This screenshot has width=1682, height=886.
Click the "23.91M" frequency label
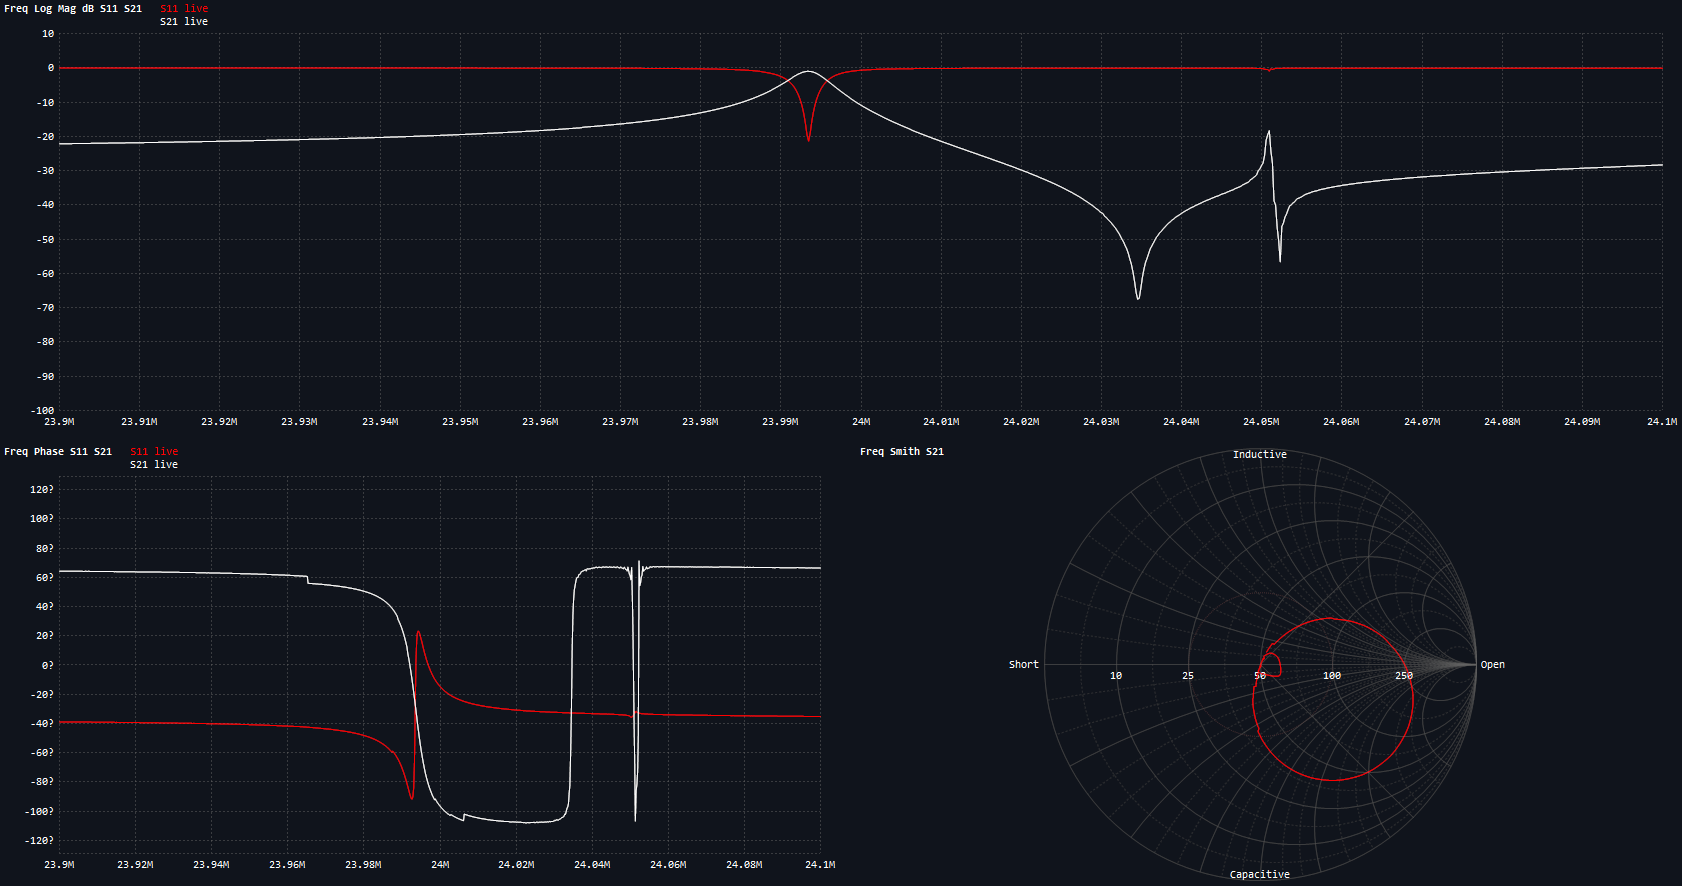click(139, 421)
